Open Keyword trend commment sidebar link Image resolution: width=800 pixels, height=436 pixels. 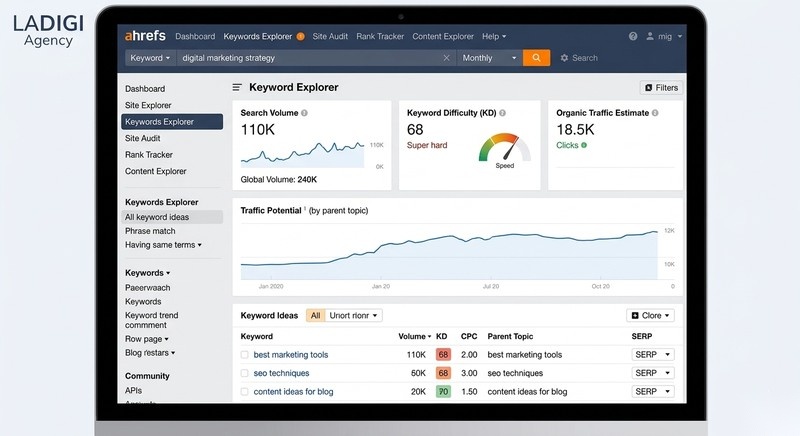[x=152, y=320]
